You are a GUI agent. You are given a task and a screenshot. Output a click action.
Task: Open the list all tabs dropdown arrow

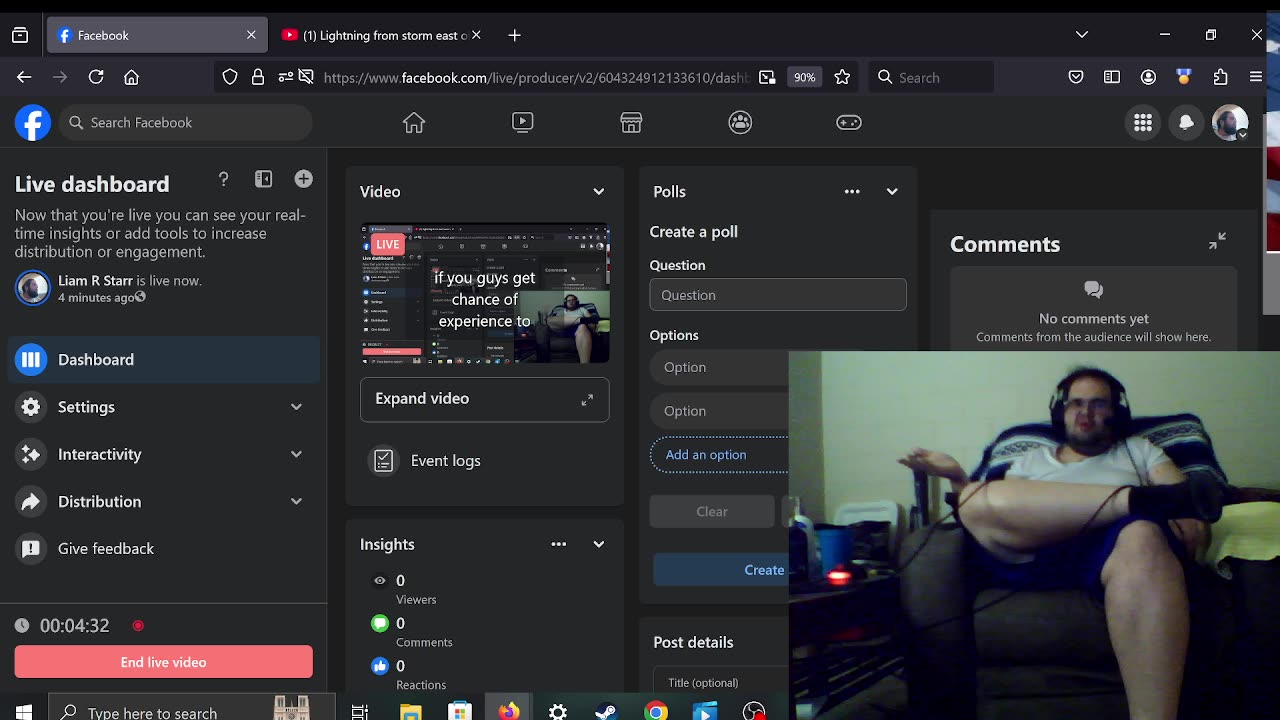(x=1082, y=35)
